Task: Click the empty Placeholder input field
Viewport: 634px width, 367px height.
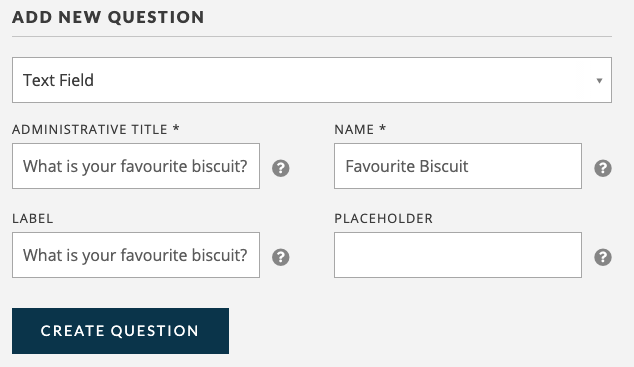Action: (x=458, y=255)
